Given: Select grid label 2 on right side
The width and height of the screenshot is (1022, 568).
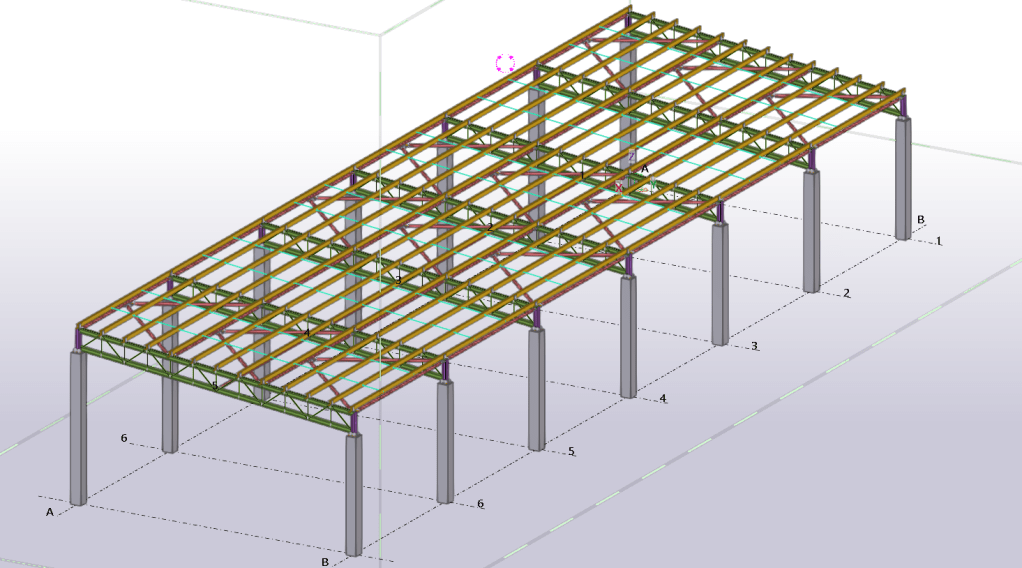Looking at the screenshot, I should click(x=847, y=293).
